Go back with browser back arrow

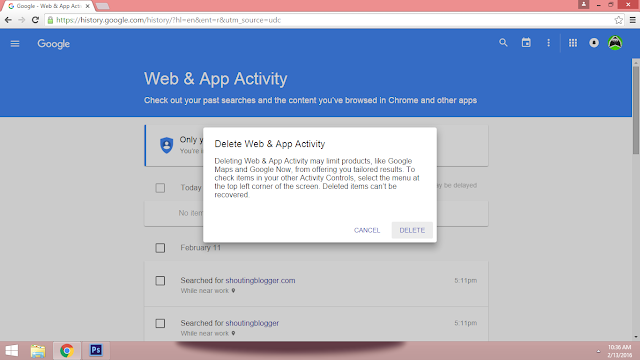pyautogui.click(x=8, y=20)
